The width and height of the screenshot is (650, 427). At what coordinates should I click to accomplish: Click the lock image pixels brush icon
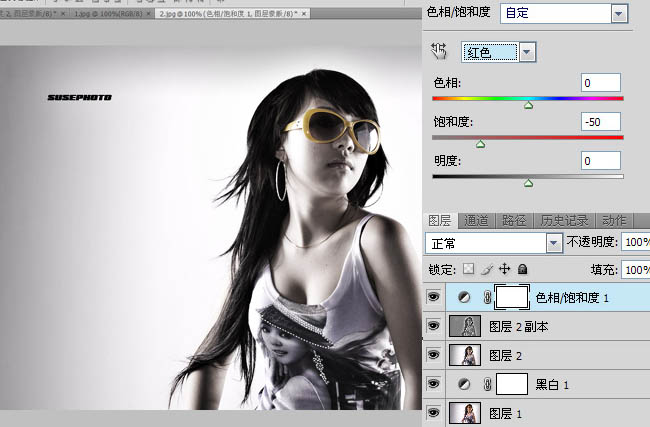pyautogui.click(x=486, y=270)
